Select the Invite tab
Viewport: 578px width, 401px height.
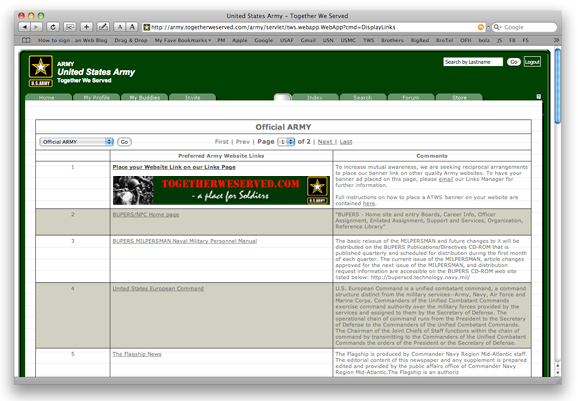[x=192, y=97]
